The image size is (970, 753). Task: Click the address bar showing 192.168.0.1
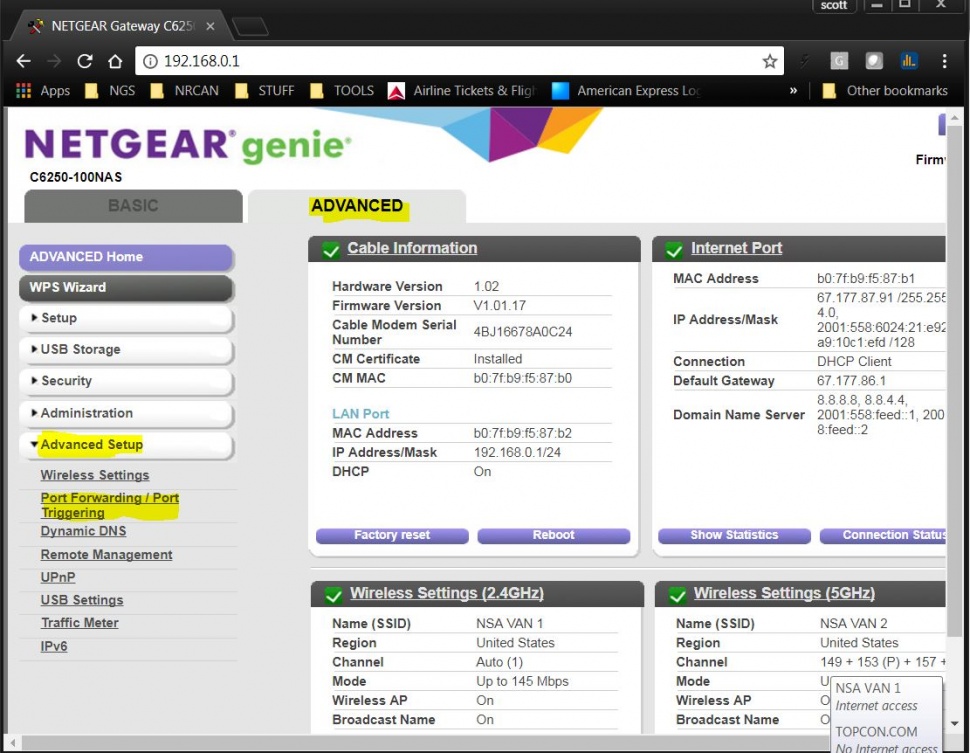click(450, 61)
